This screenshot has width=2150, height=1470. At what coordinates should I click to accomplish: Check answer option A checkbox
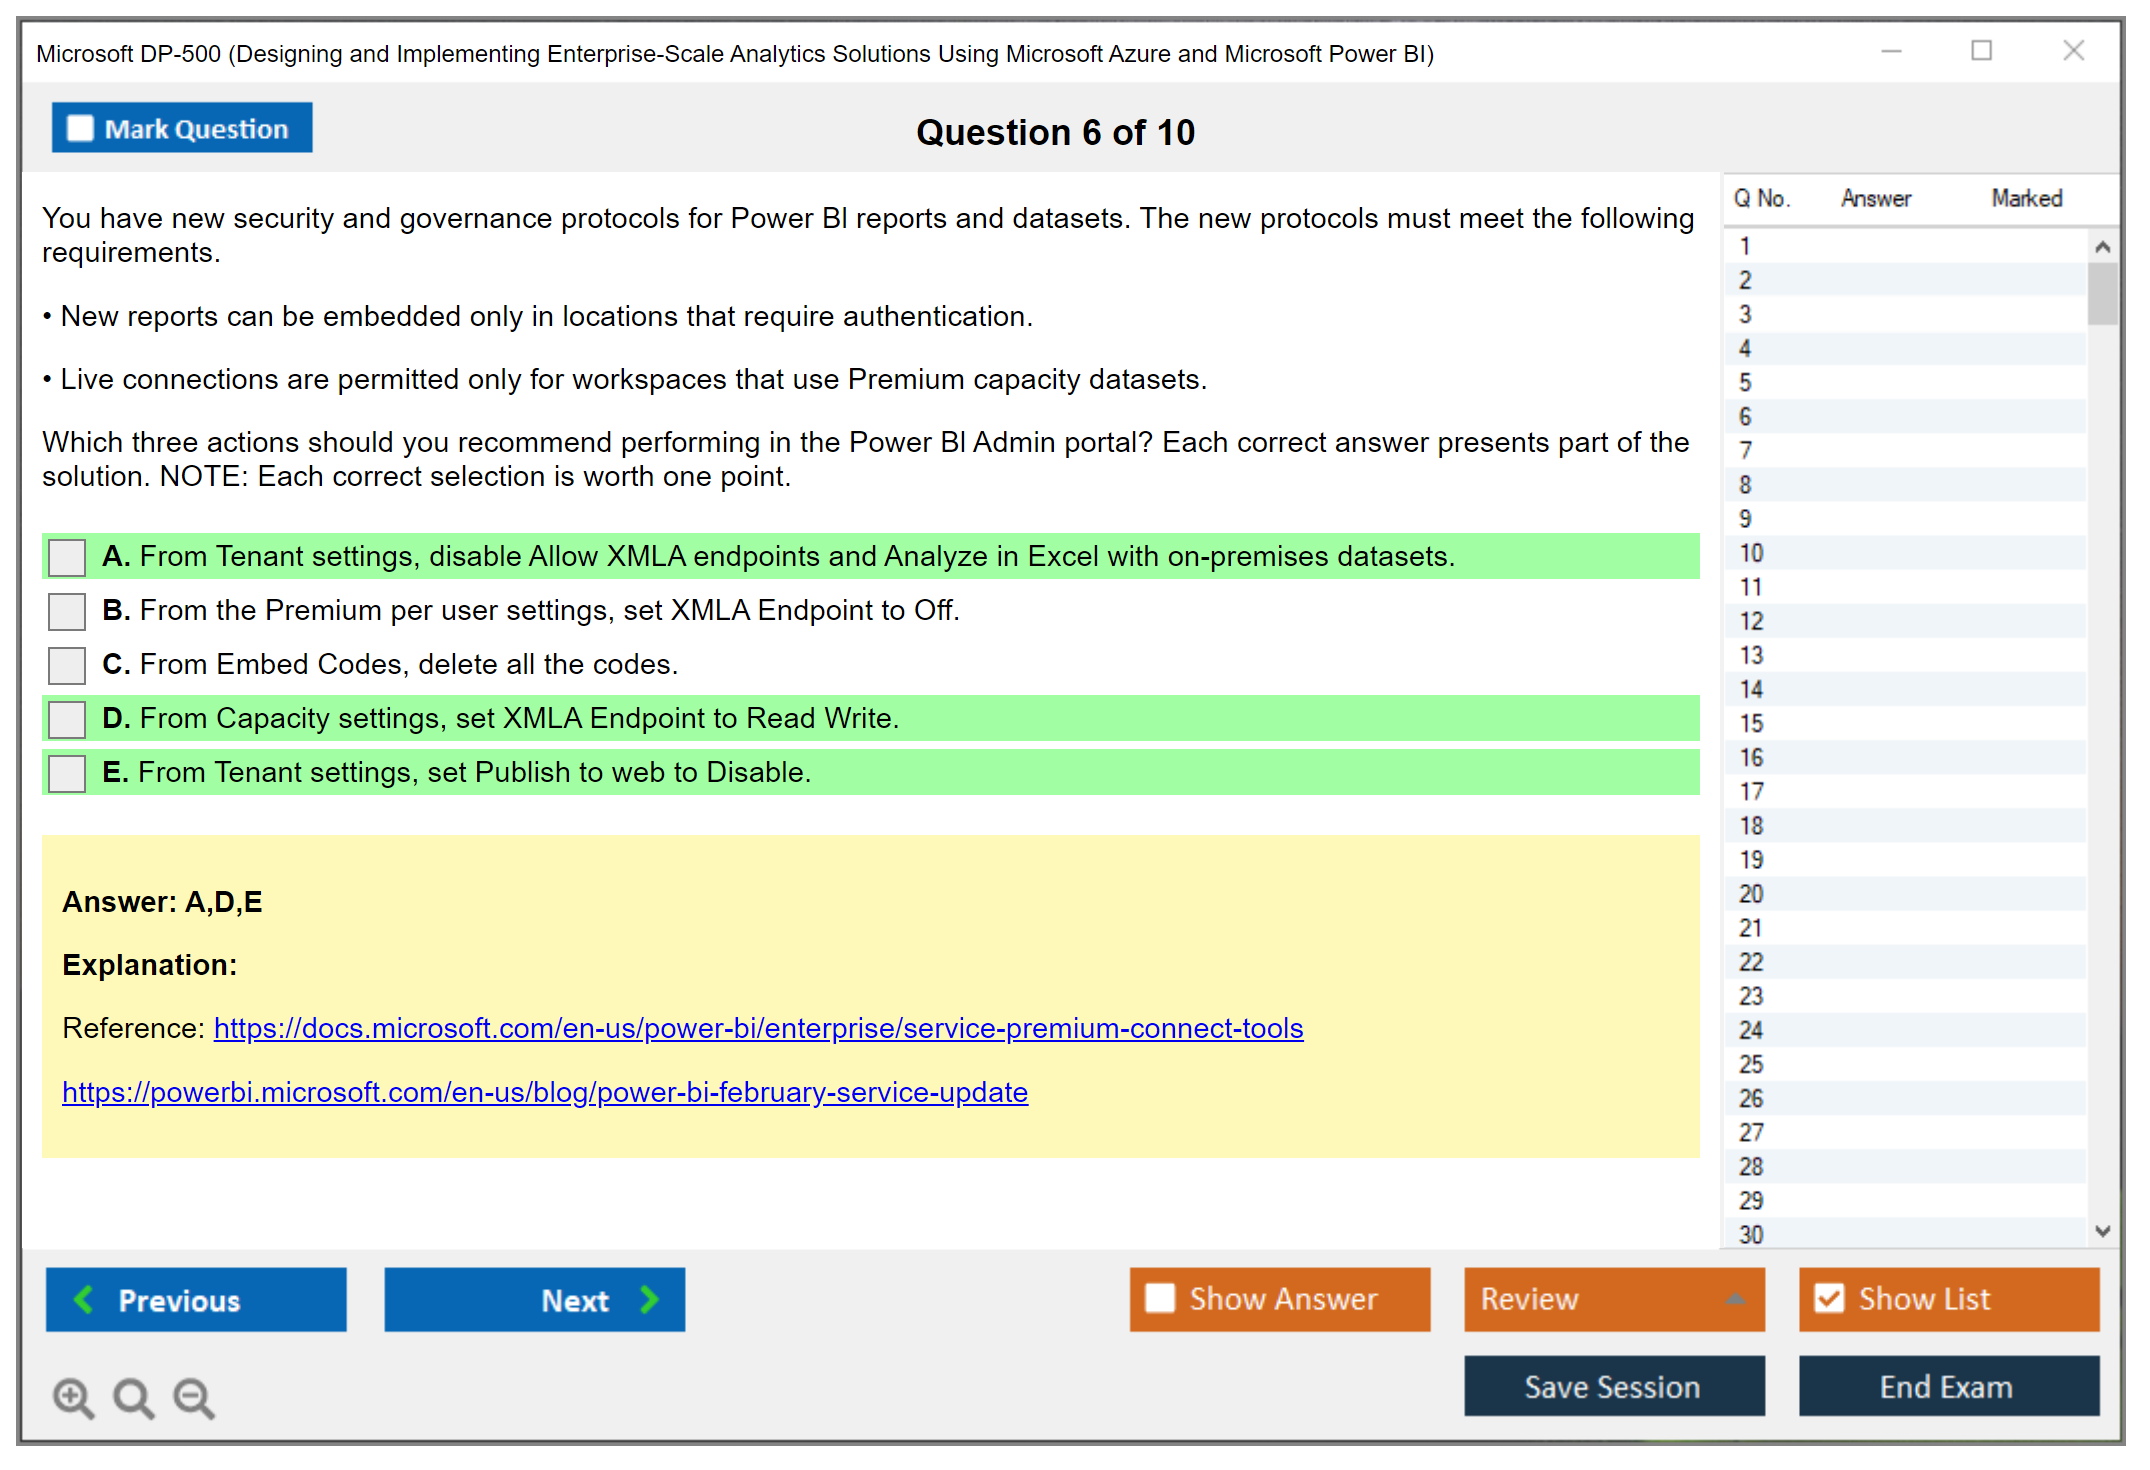pyautogui.click(x=67, y=557)
